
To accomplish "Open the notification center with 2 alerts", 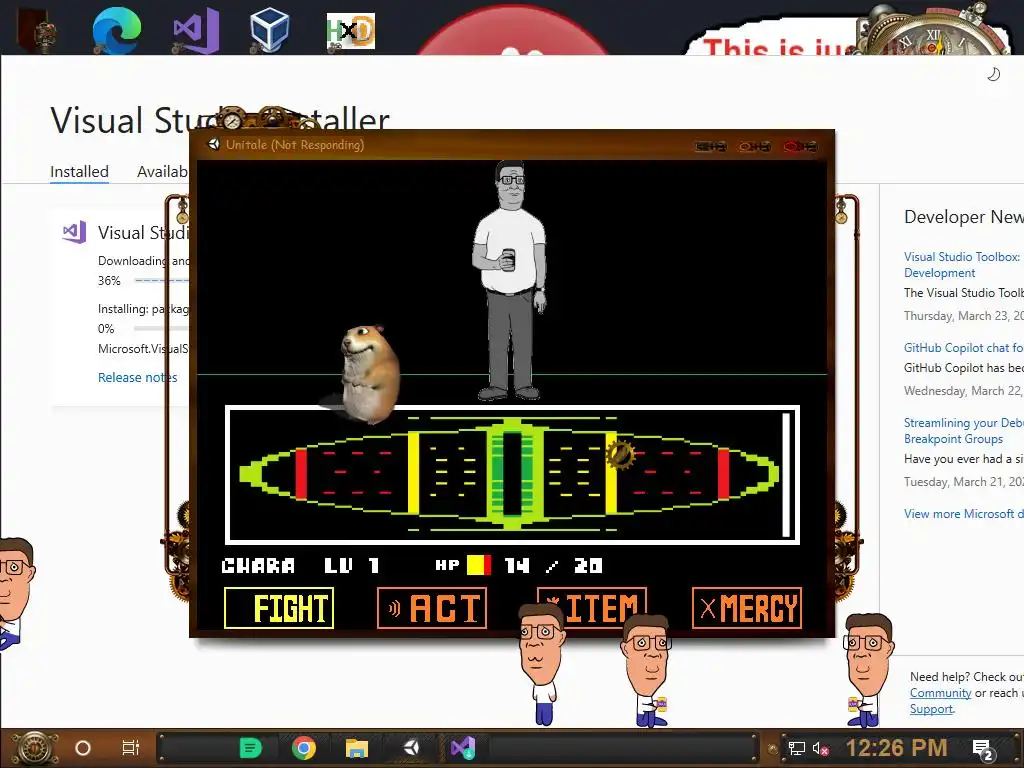I will [983, 750].
